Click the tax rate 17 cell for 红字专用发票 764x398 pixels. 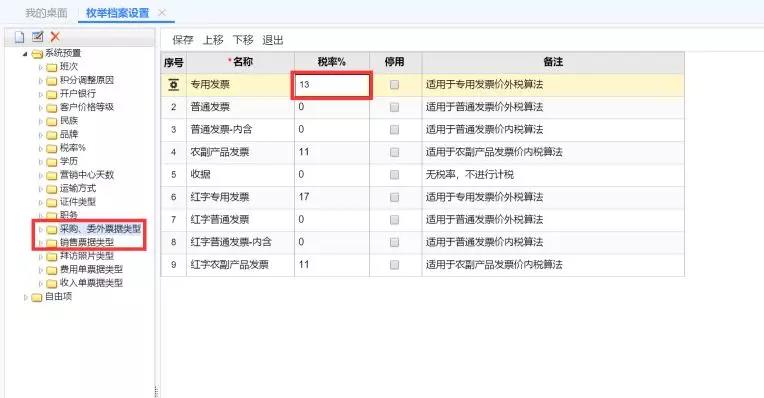[332, 197]
